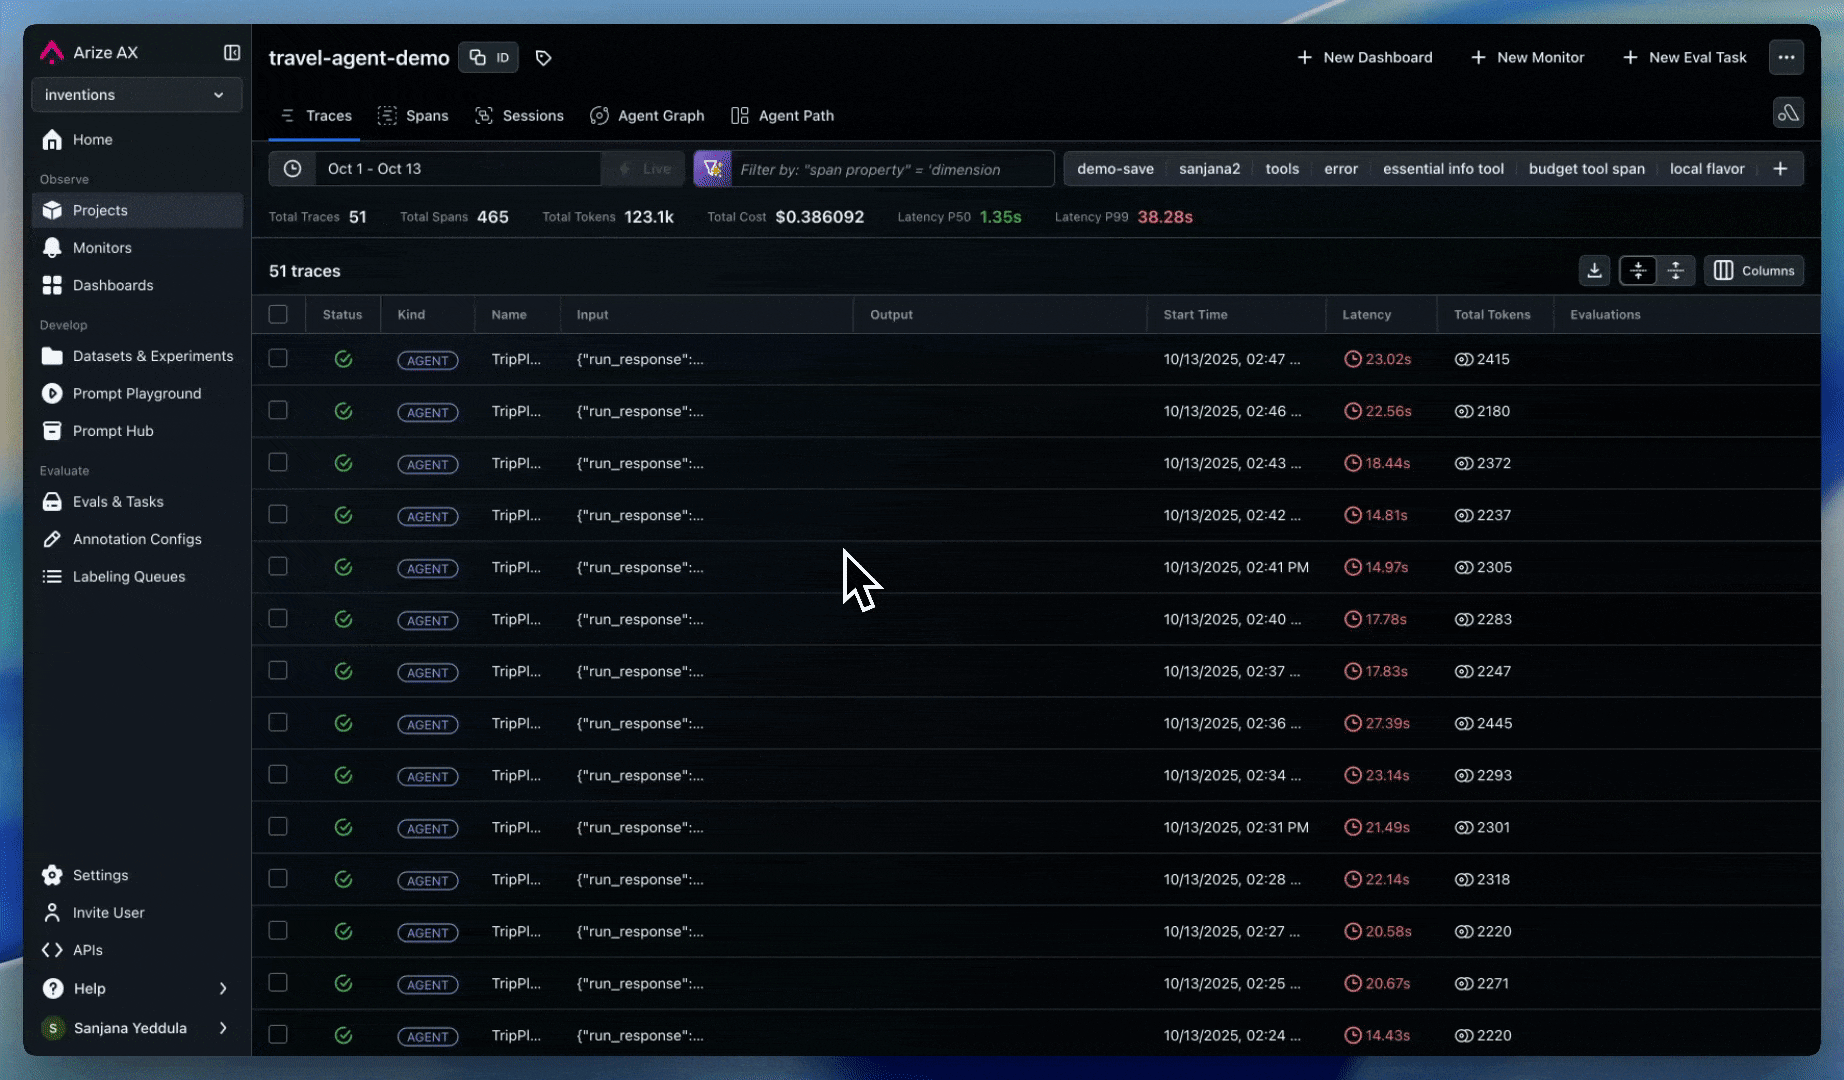Download the traces table
The width and height of the screenshot is (1844, 1080).
tap(1594, 271)
